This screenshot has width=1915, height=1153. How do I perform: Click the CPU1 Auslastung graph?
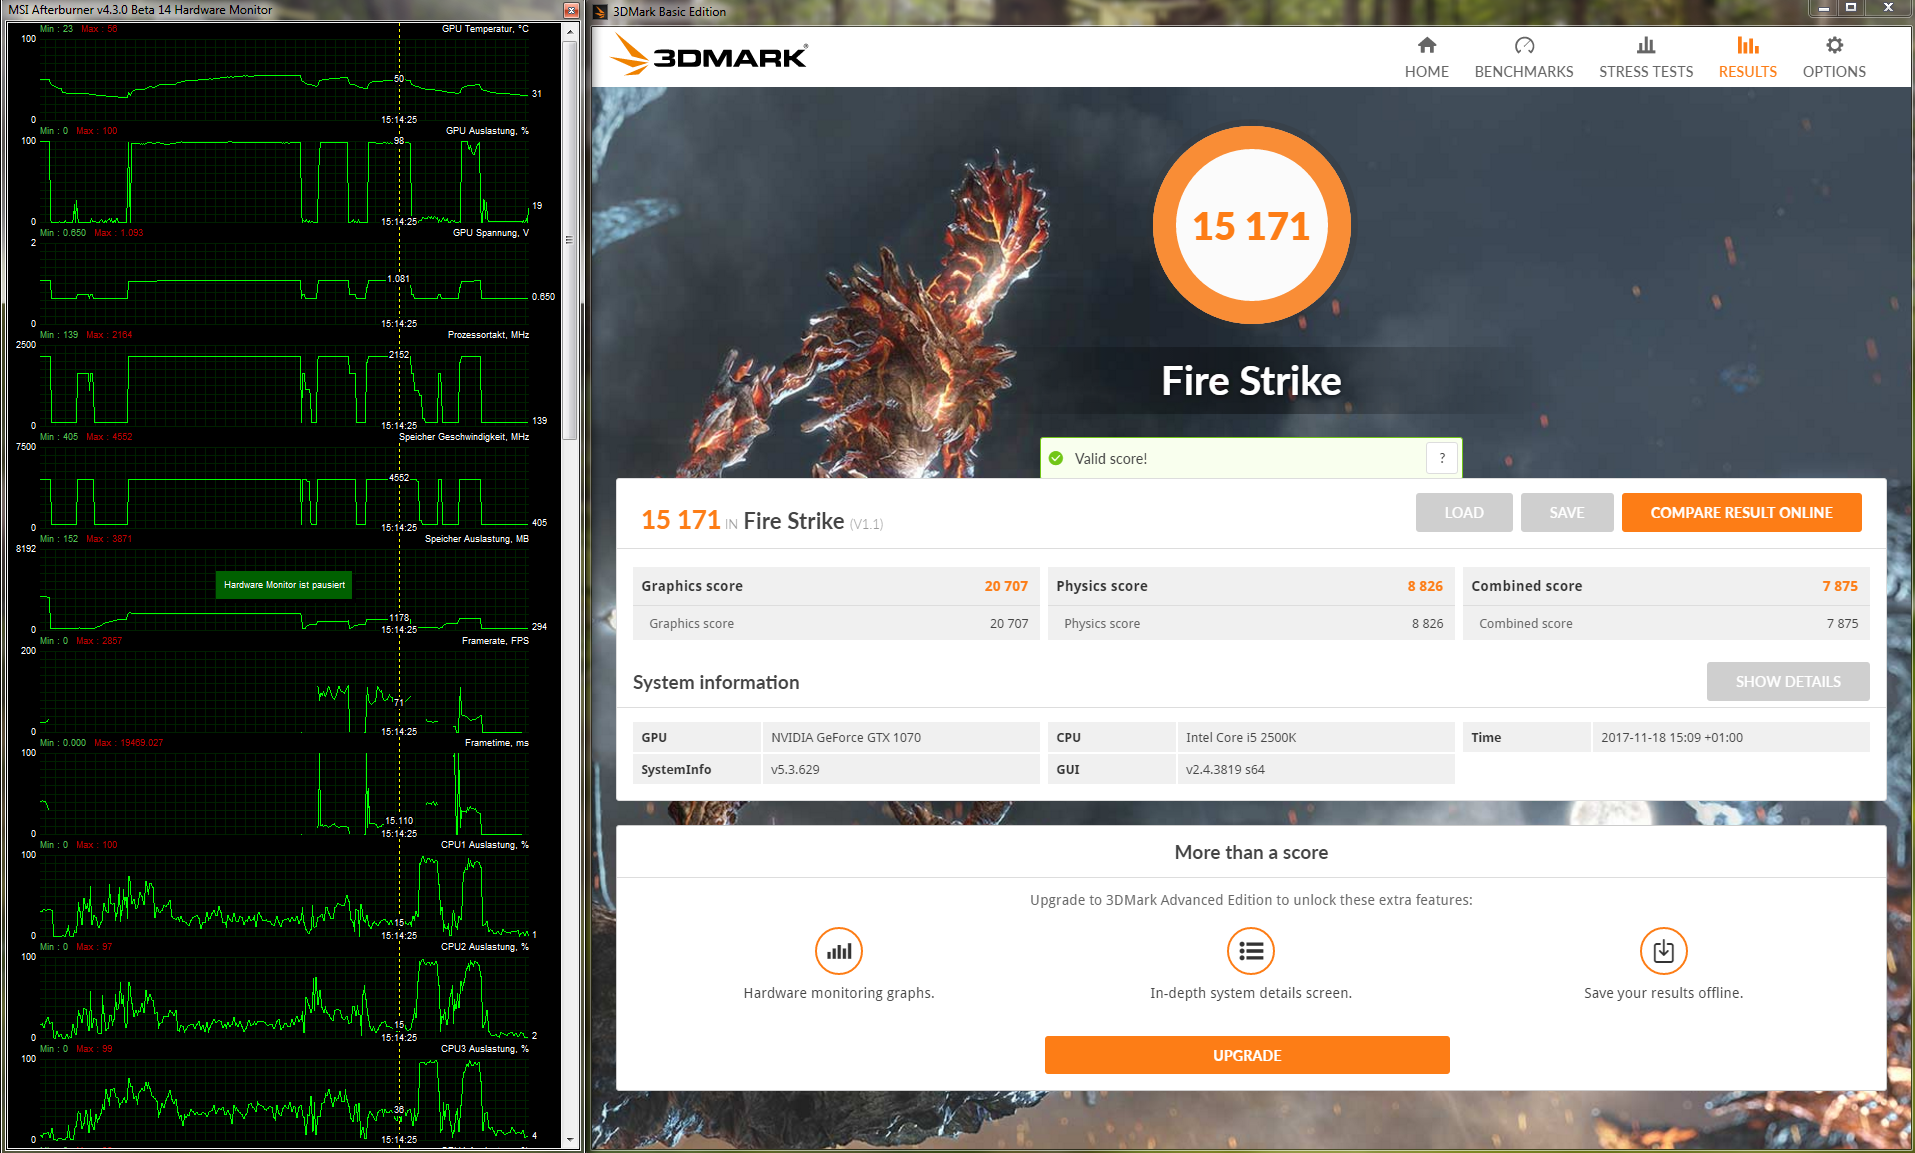pos(284,894)
